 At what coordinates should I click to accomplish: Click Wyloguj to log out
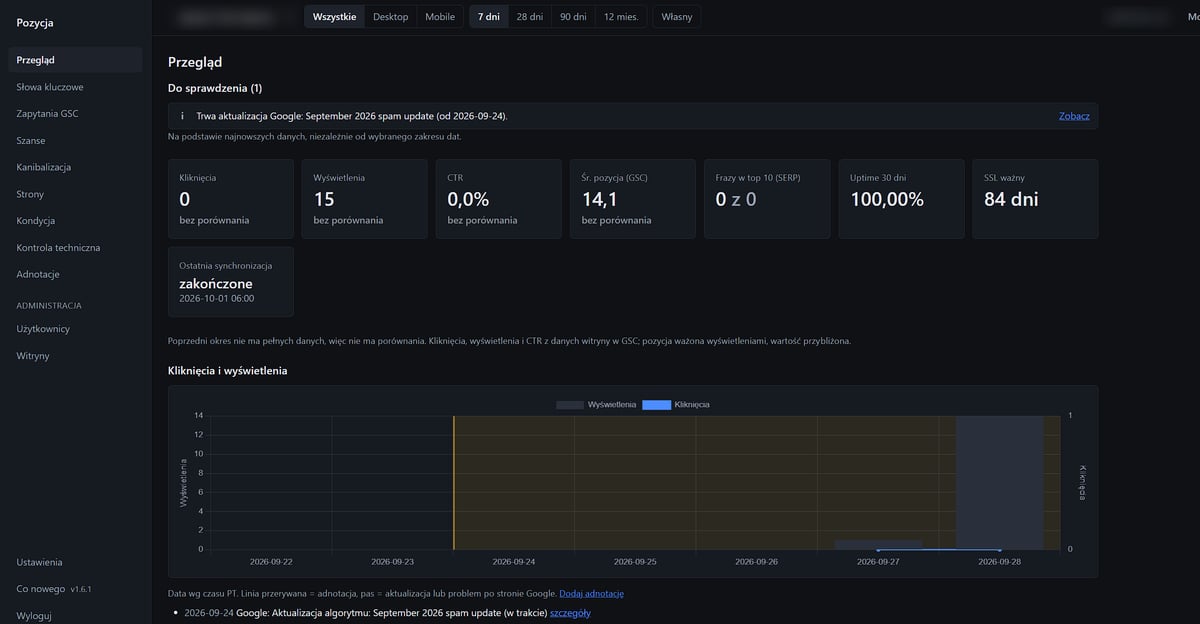[x=76, y=616]
